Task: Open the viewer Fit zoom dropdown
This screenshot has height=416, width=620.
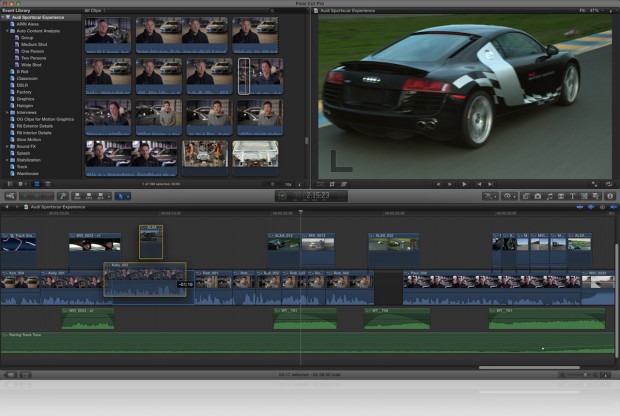Action: pyautogui.click(x=592, y=11)
